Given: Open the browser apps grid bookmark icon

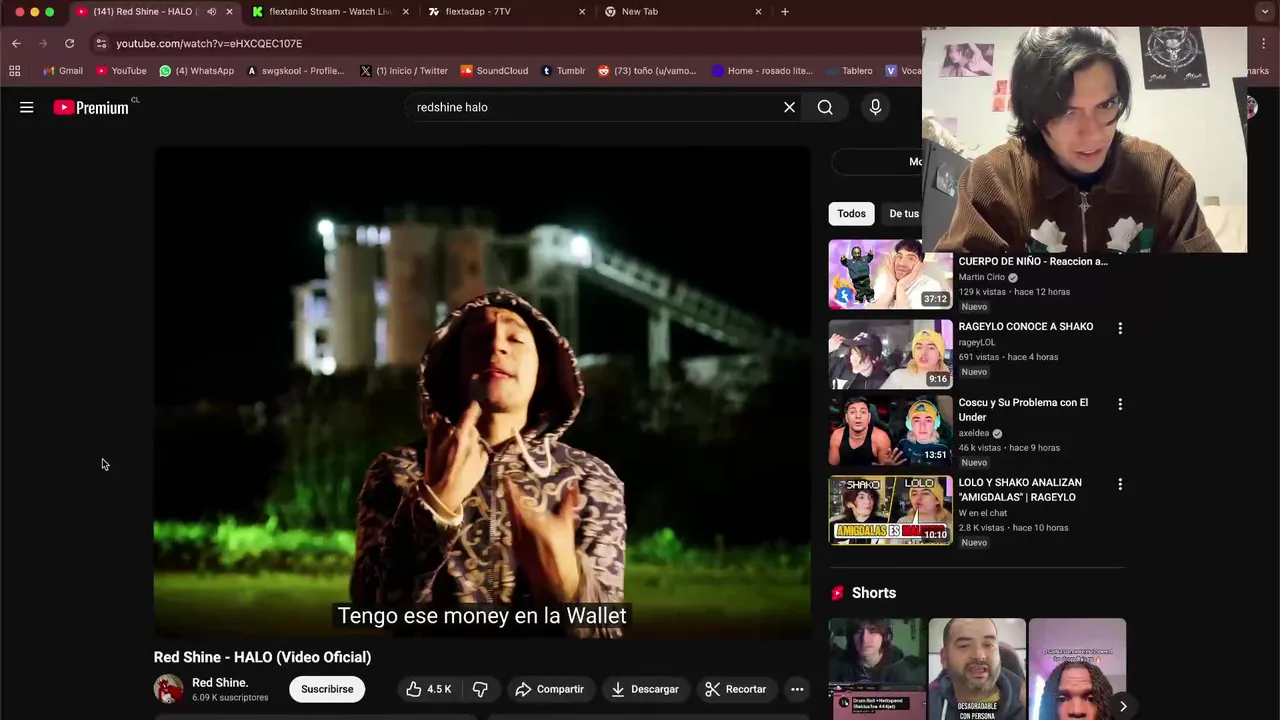Looking at the screenshot, I should coord(14,71).
